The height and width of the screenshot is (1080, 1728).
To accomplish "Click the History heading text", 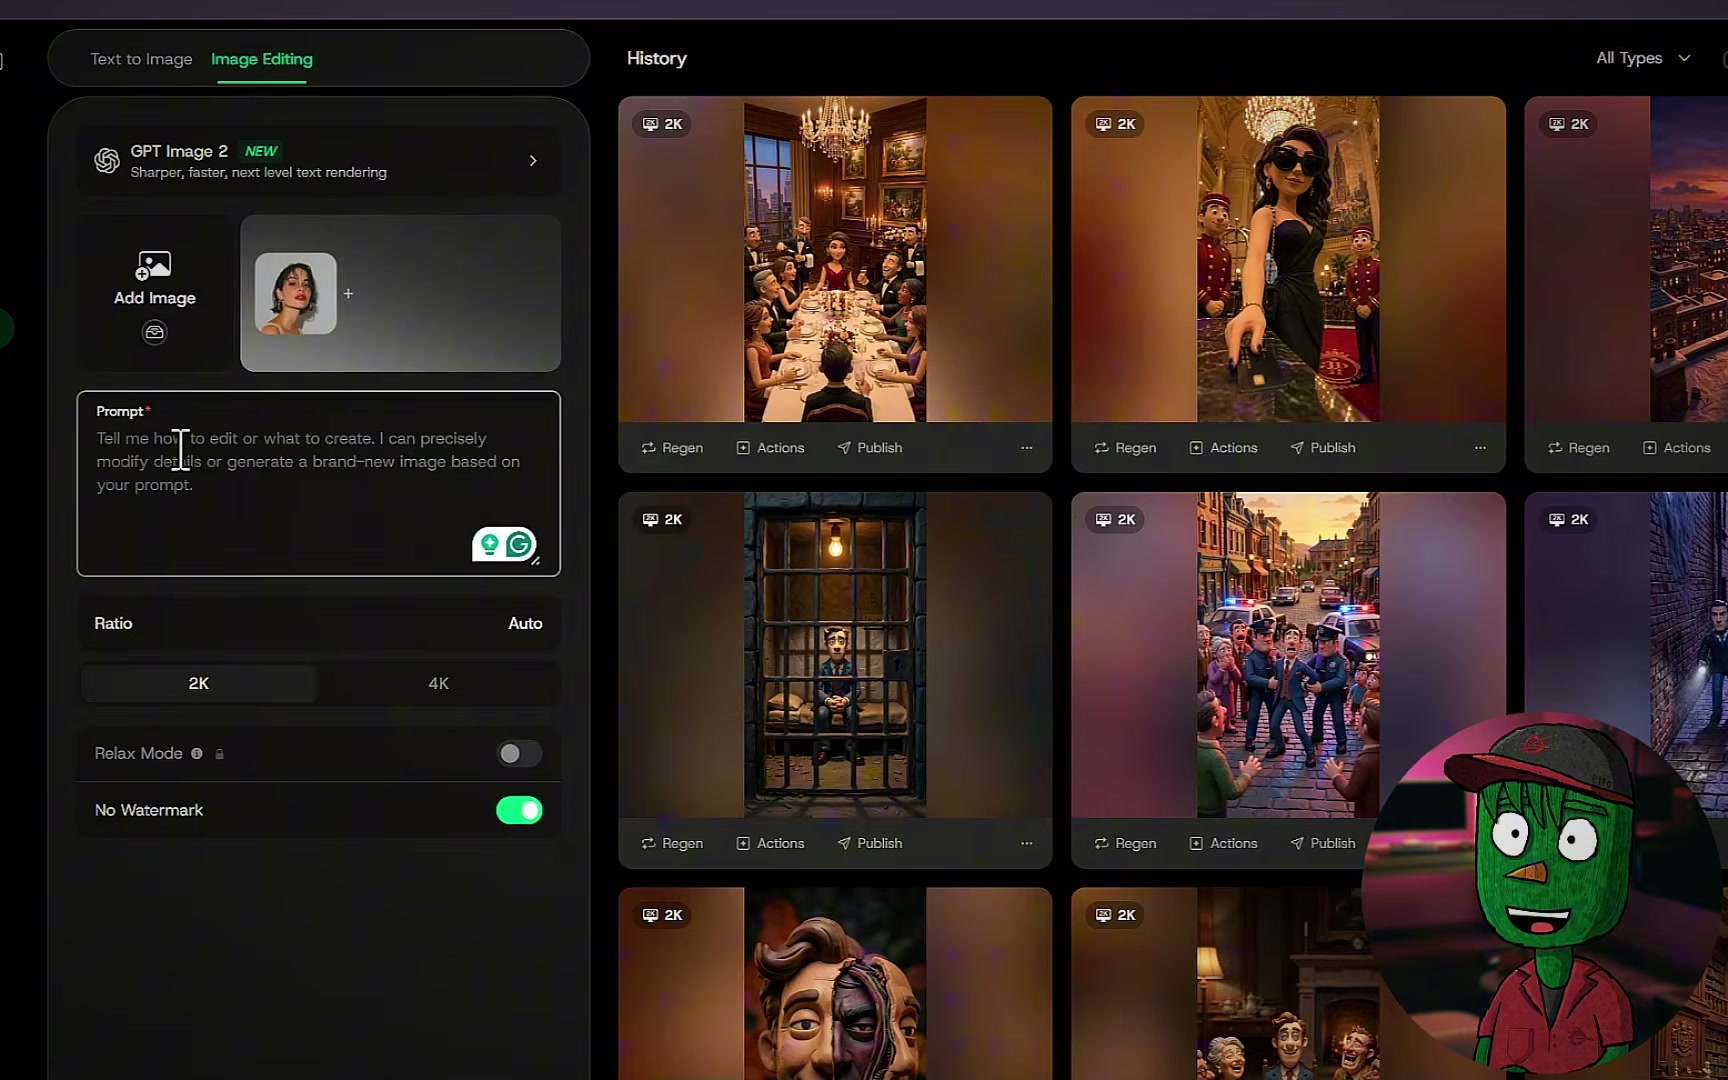I will coord(657,58).
